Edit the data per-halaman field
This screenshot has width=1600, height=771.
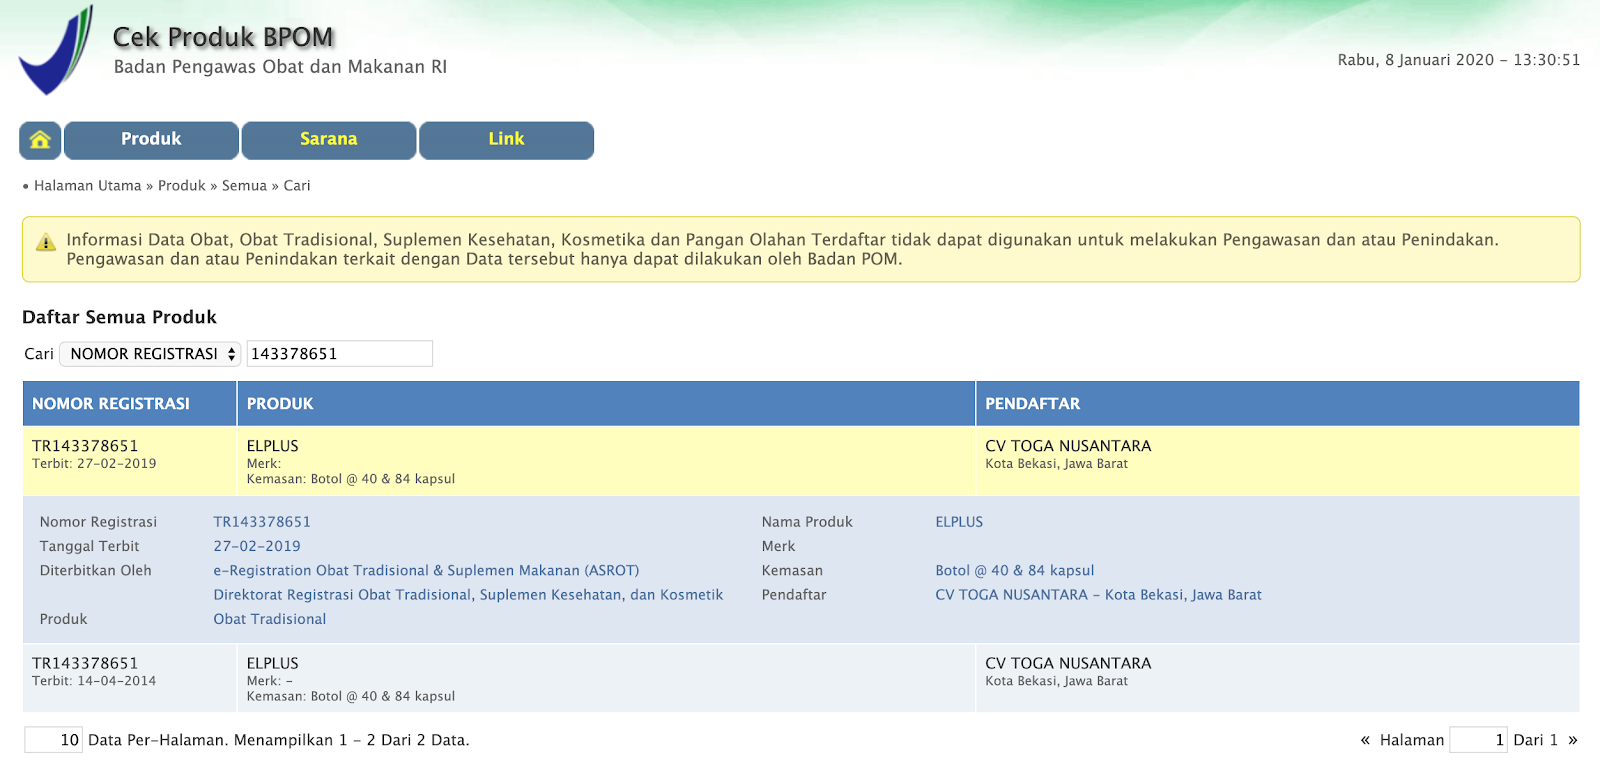tap(53, 740)
